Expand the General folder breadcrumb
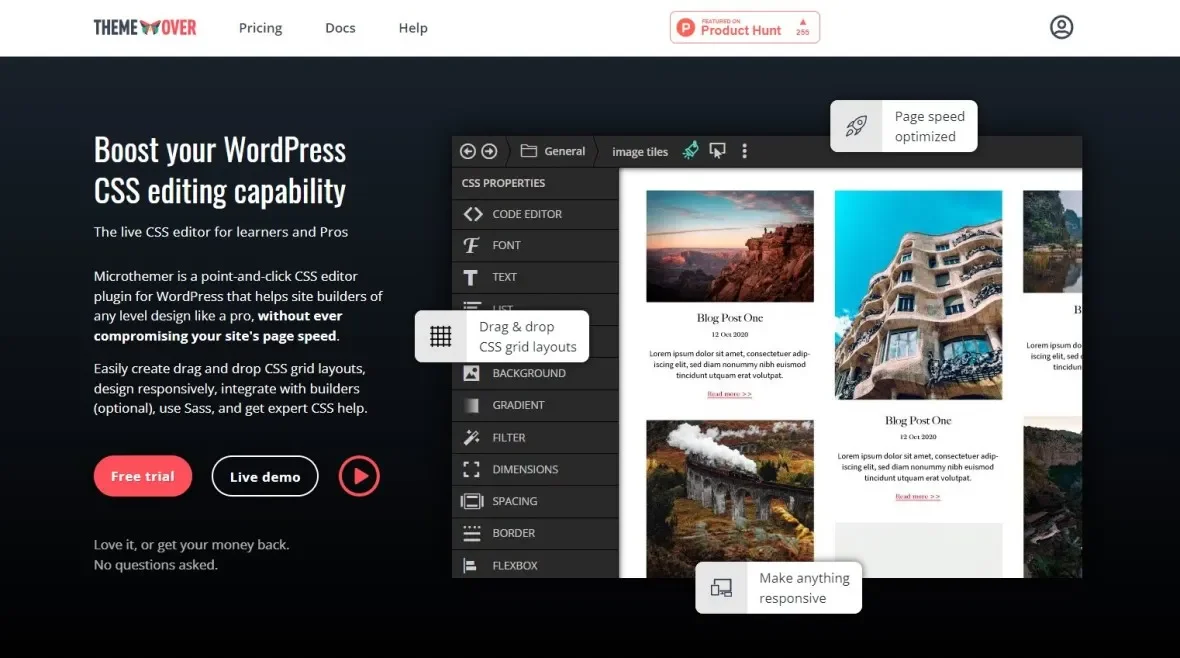The width and height of the screenshot is (1180, 658). 553,150
